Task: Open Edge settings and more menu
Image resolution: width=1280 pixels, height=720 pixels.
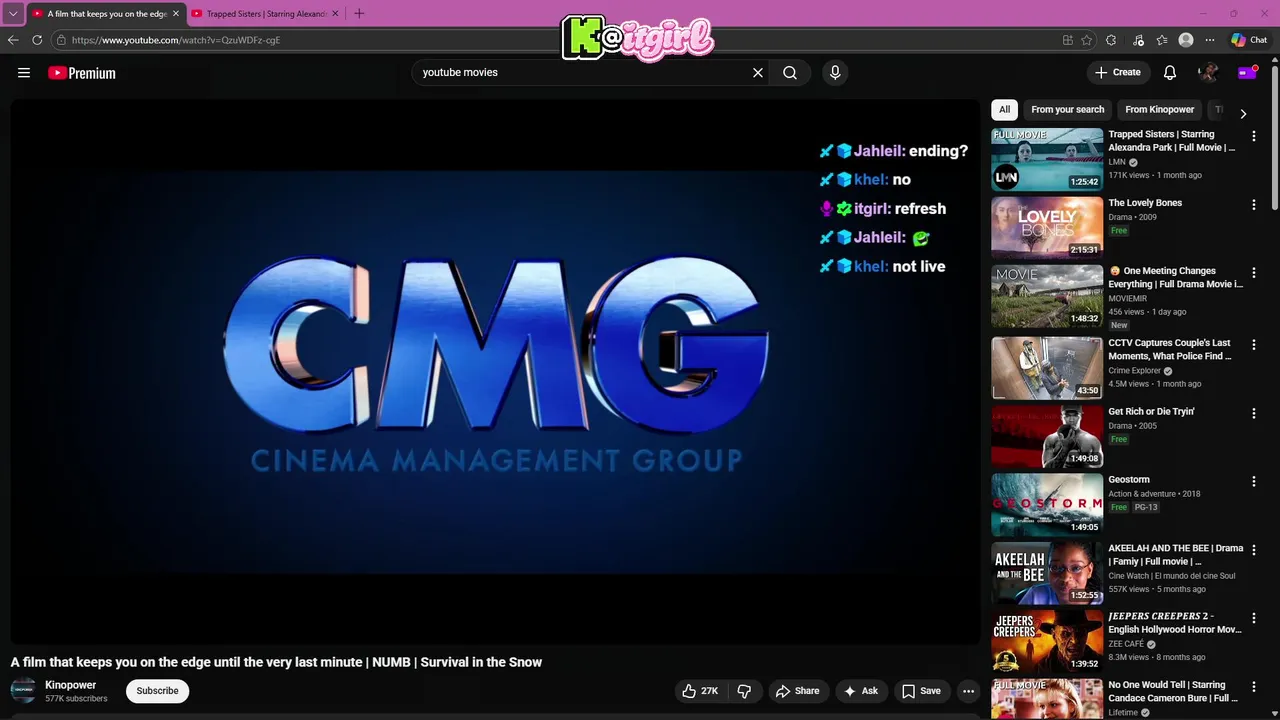Action: coord(1210,40)
